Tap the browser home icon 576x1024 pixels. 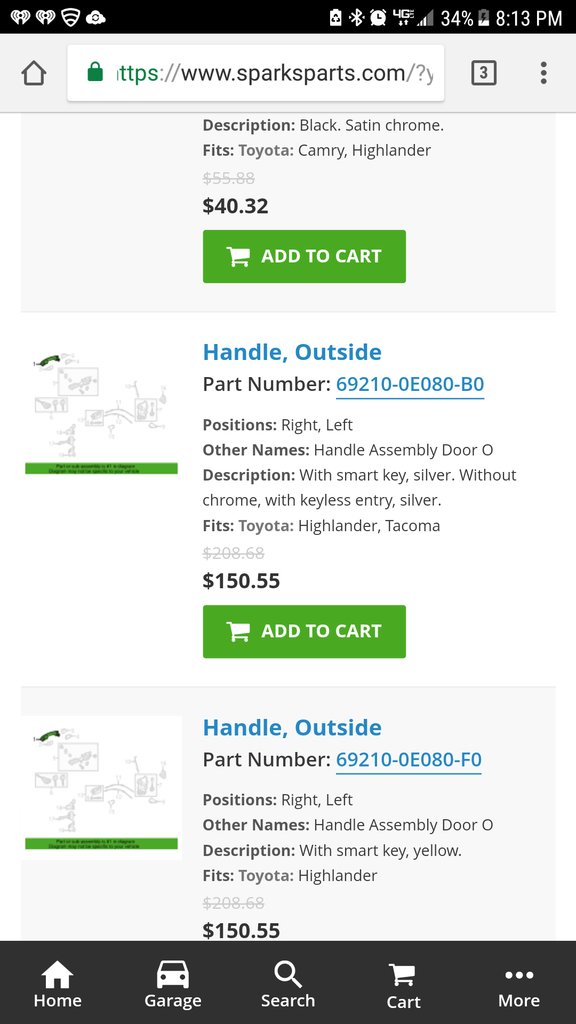34,73
